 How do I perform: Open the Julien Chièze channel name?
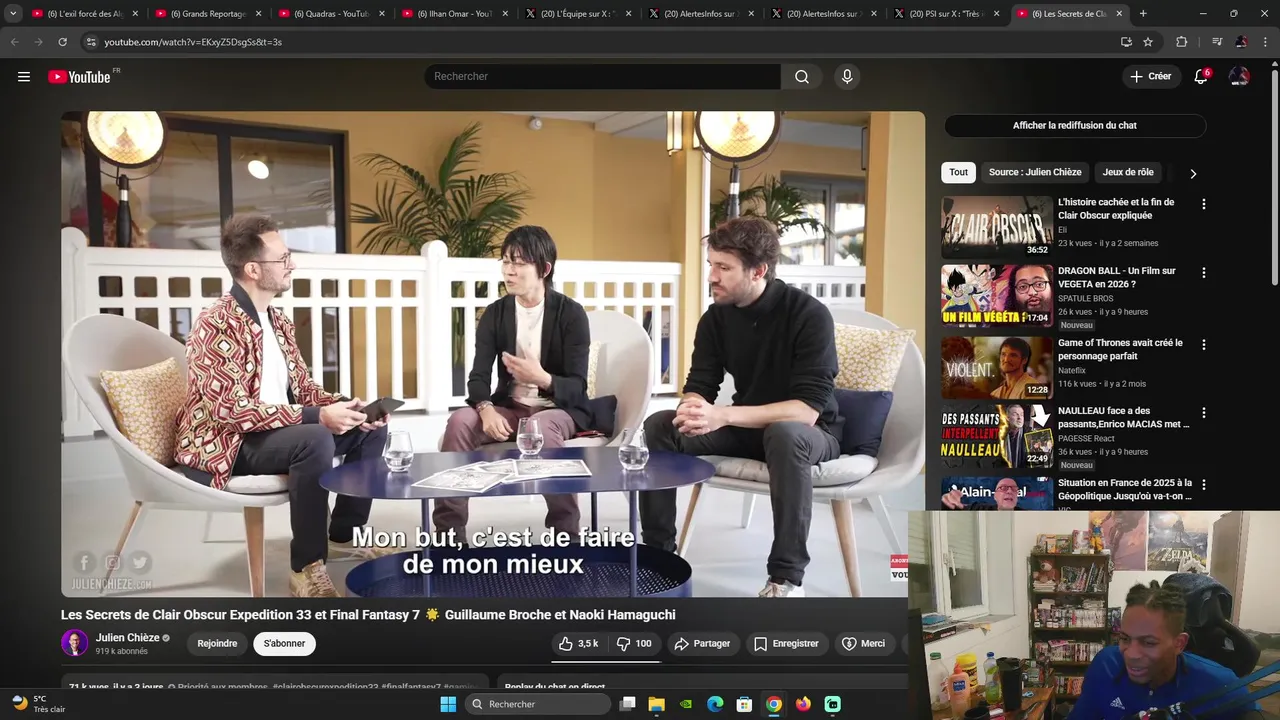[x=128, y=638]
